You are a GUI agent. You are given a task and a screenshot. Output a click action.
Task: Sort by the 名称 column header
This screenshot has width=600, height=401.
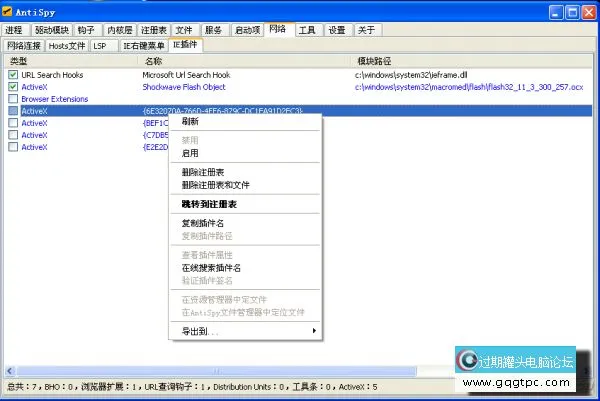pyautogui.click(x=244, y=61)
